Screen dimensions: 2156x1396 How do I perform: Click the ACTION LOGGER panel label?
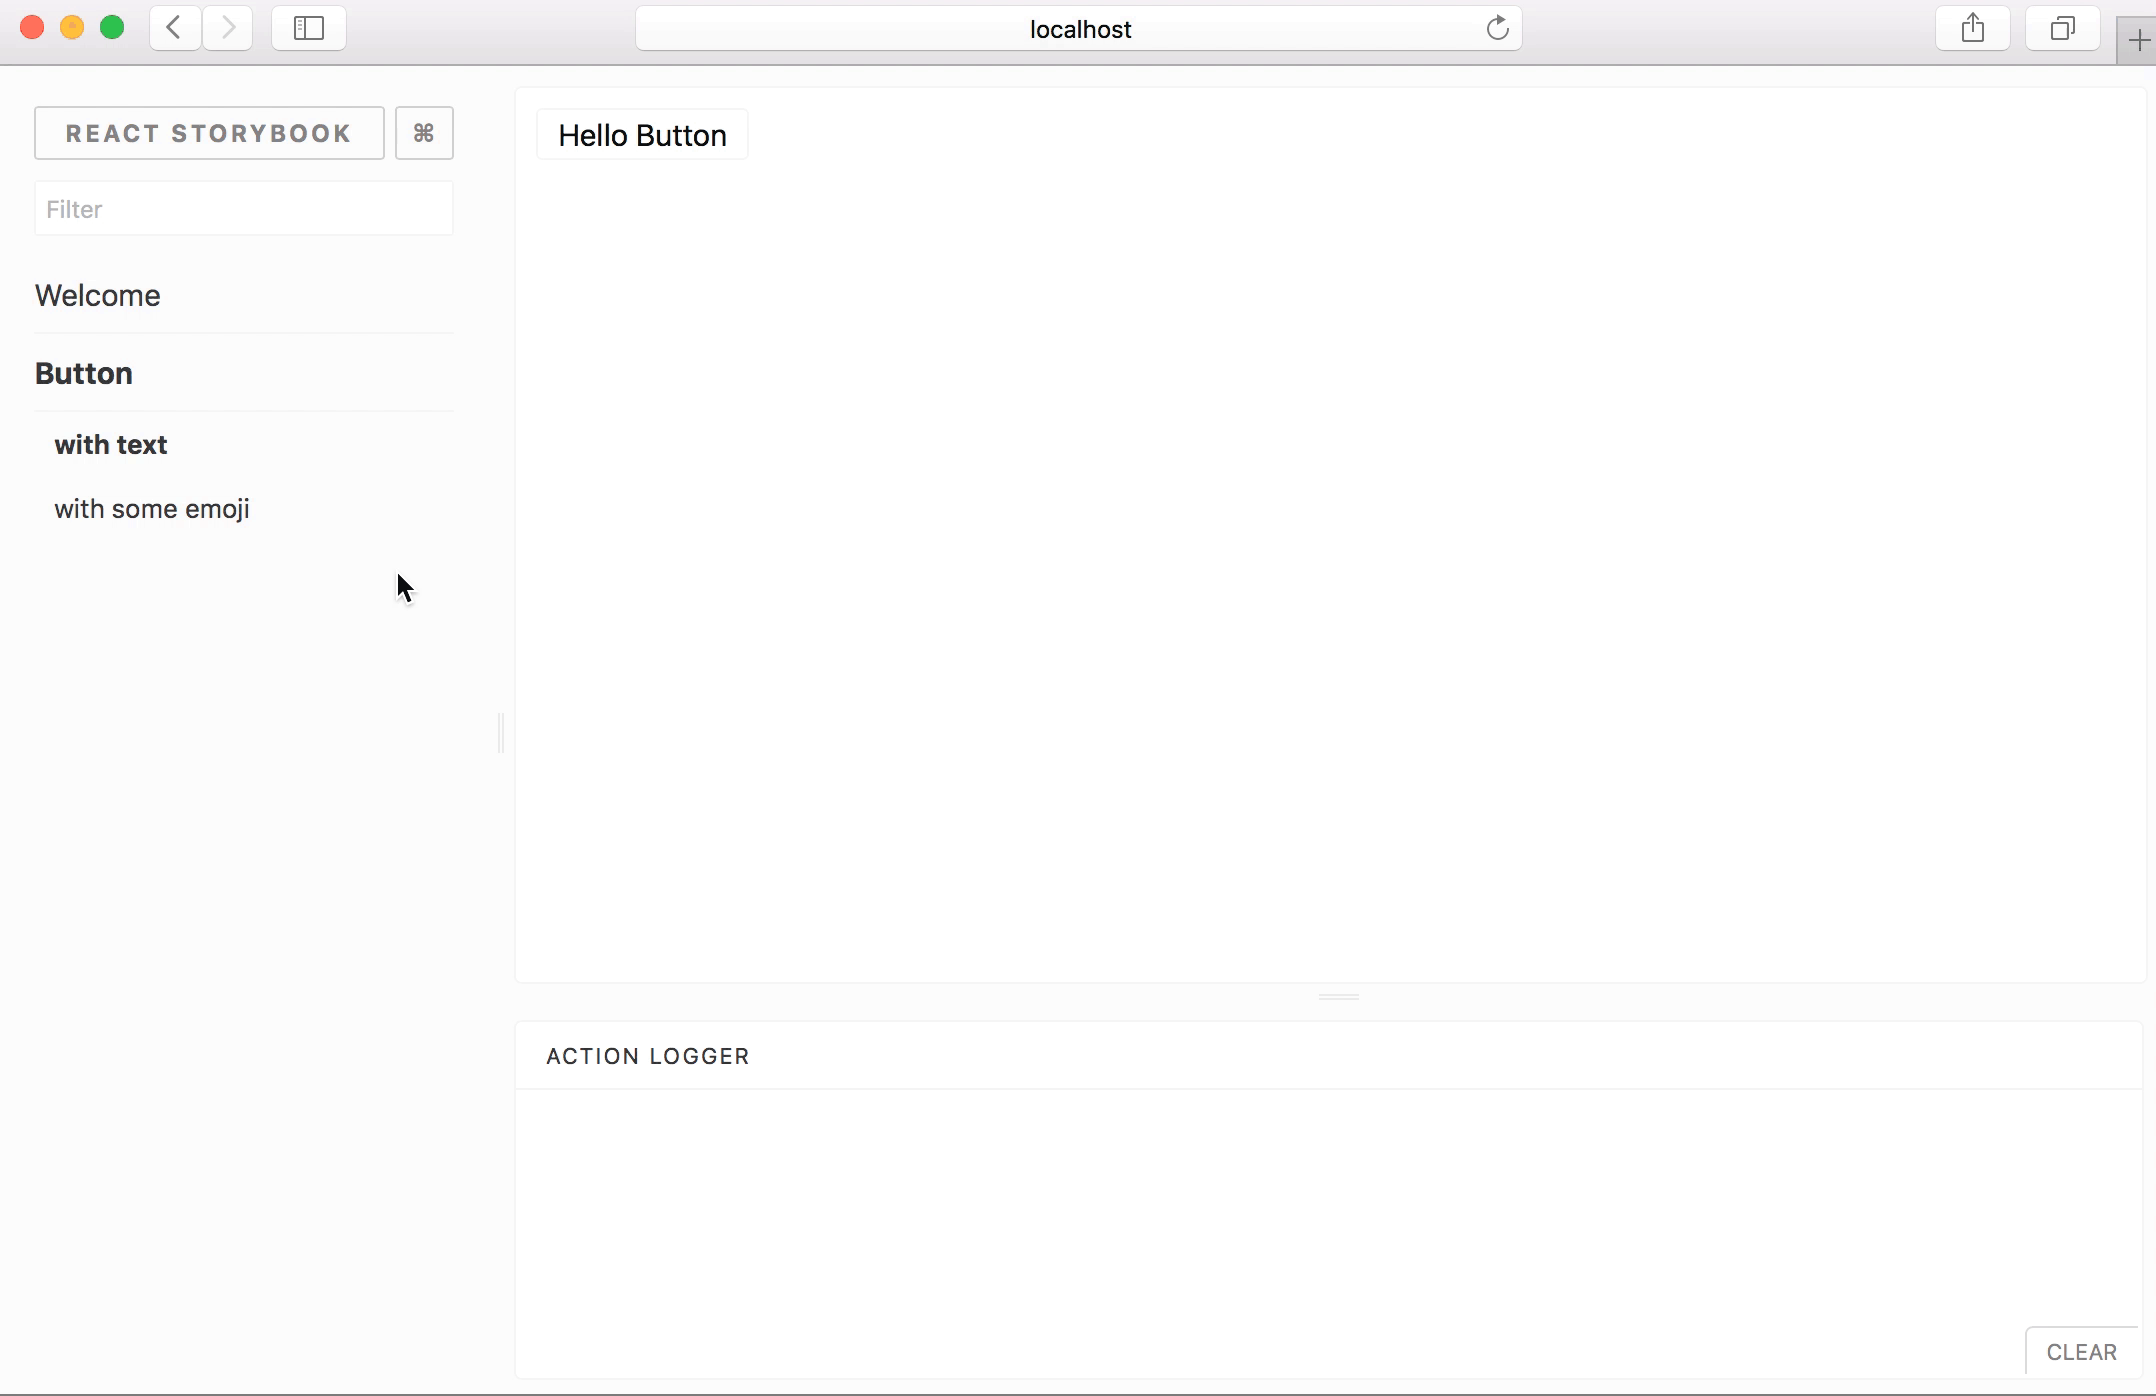tap(647, 1055)
